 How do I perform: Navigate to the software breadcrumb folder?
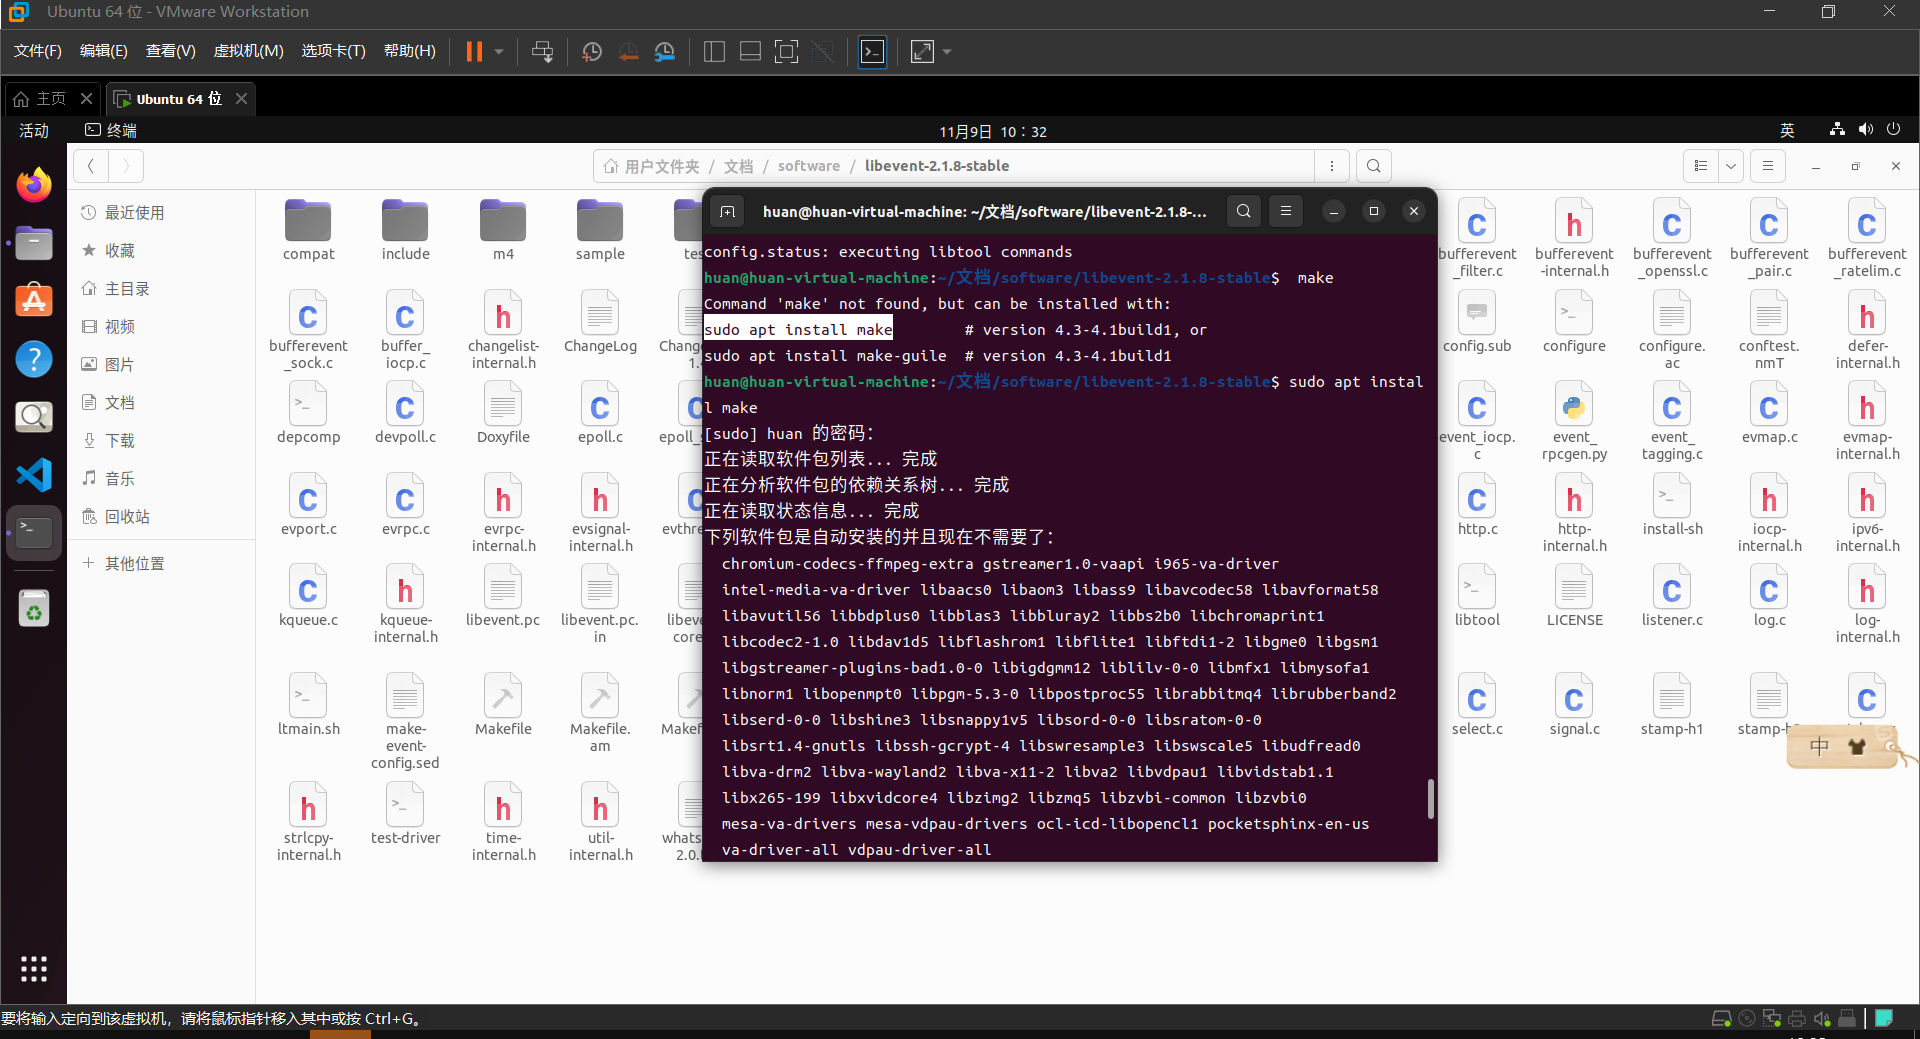pos(809,165)
